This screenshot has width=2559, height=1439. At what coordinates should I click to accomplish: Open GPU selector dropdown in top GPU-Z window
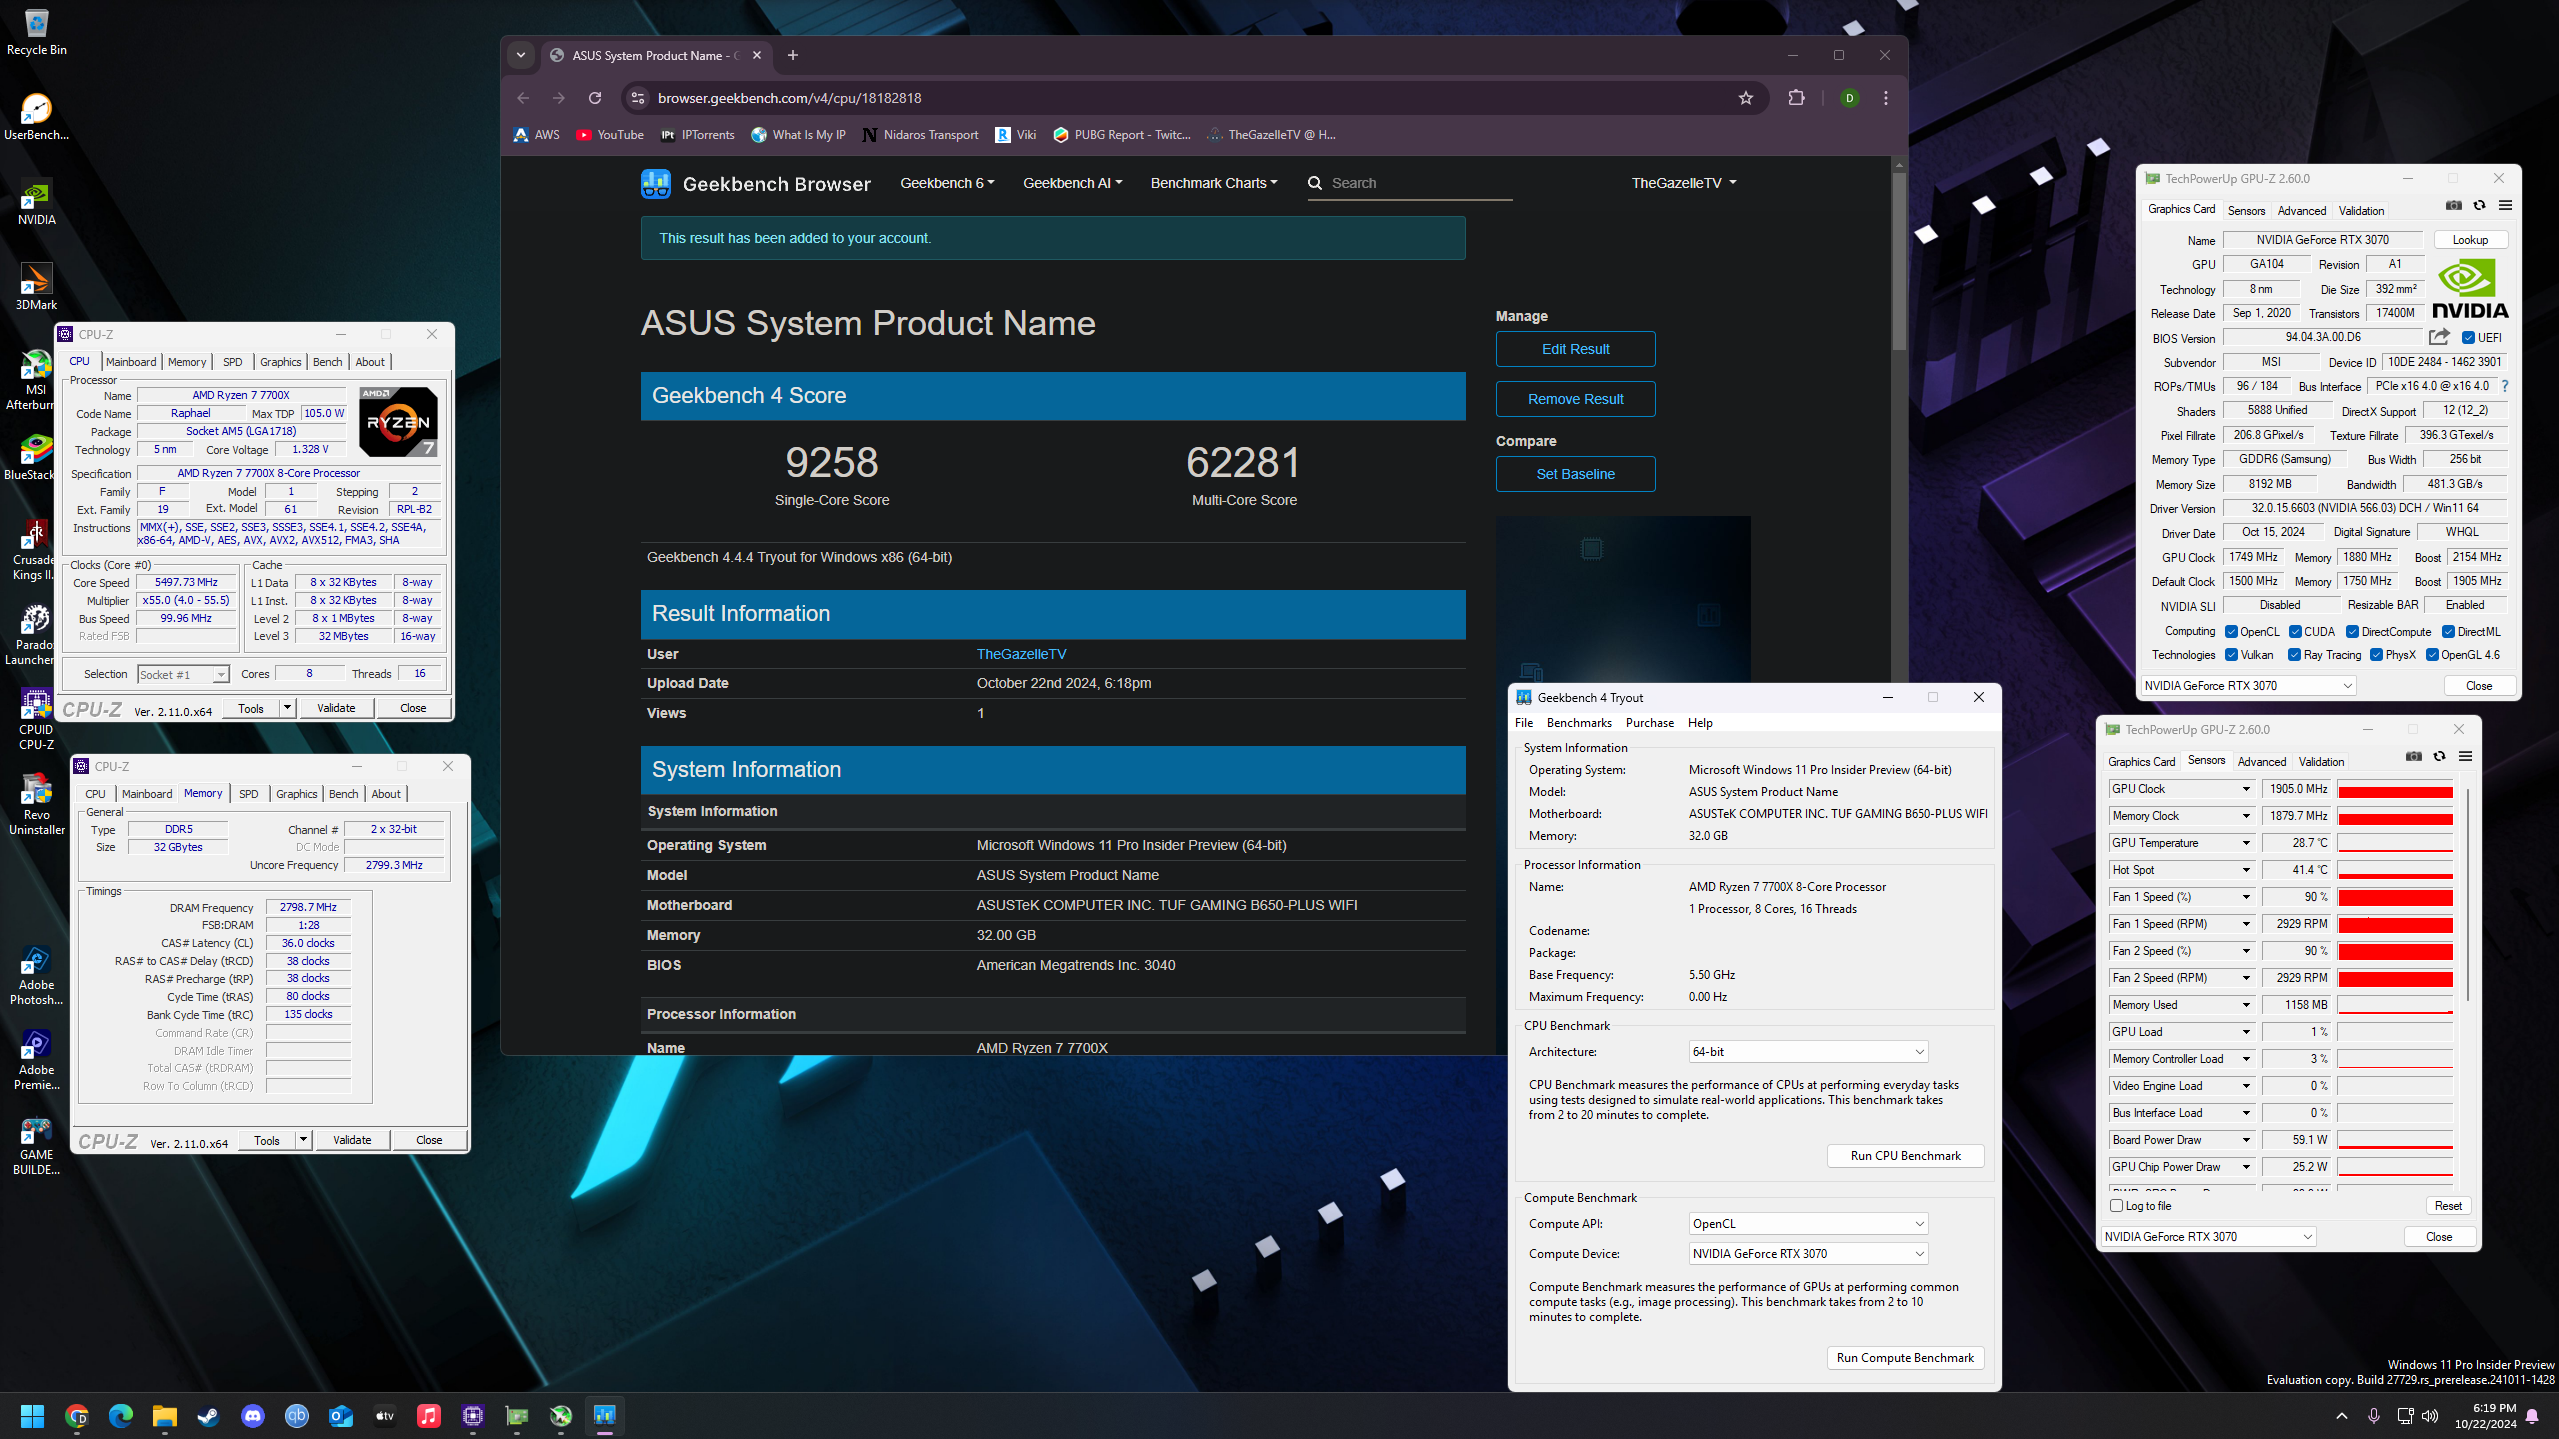2248,686
